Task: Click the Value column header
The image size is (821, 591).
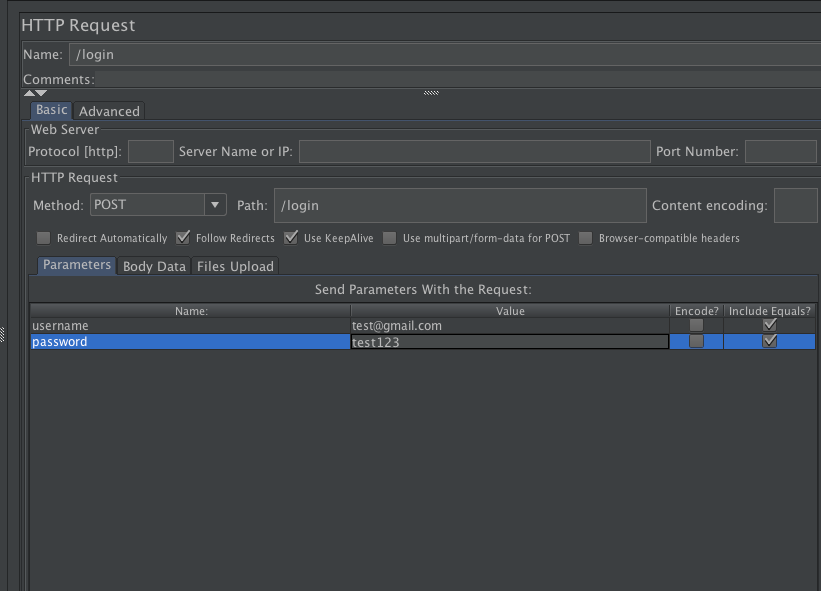Action: (510, 311)
